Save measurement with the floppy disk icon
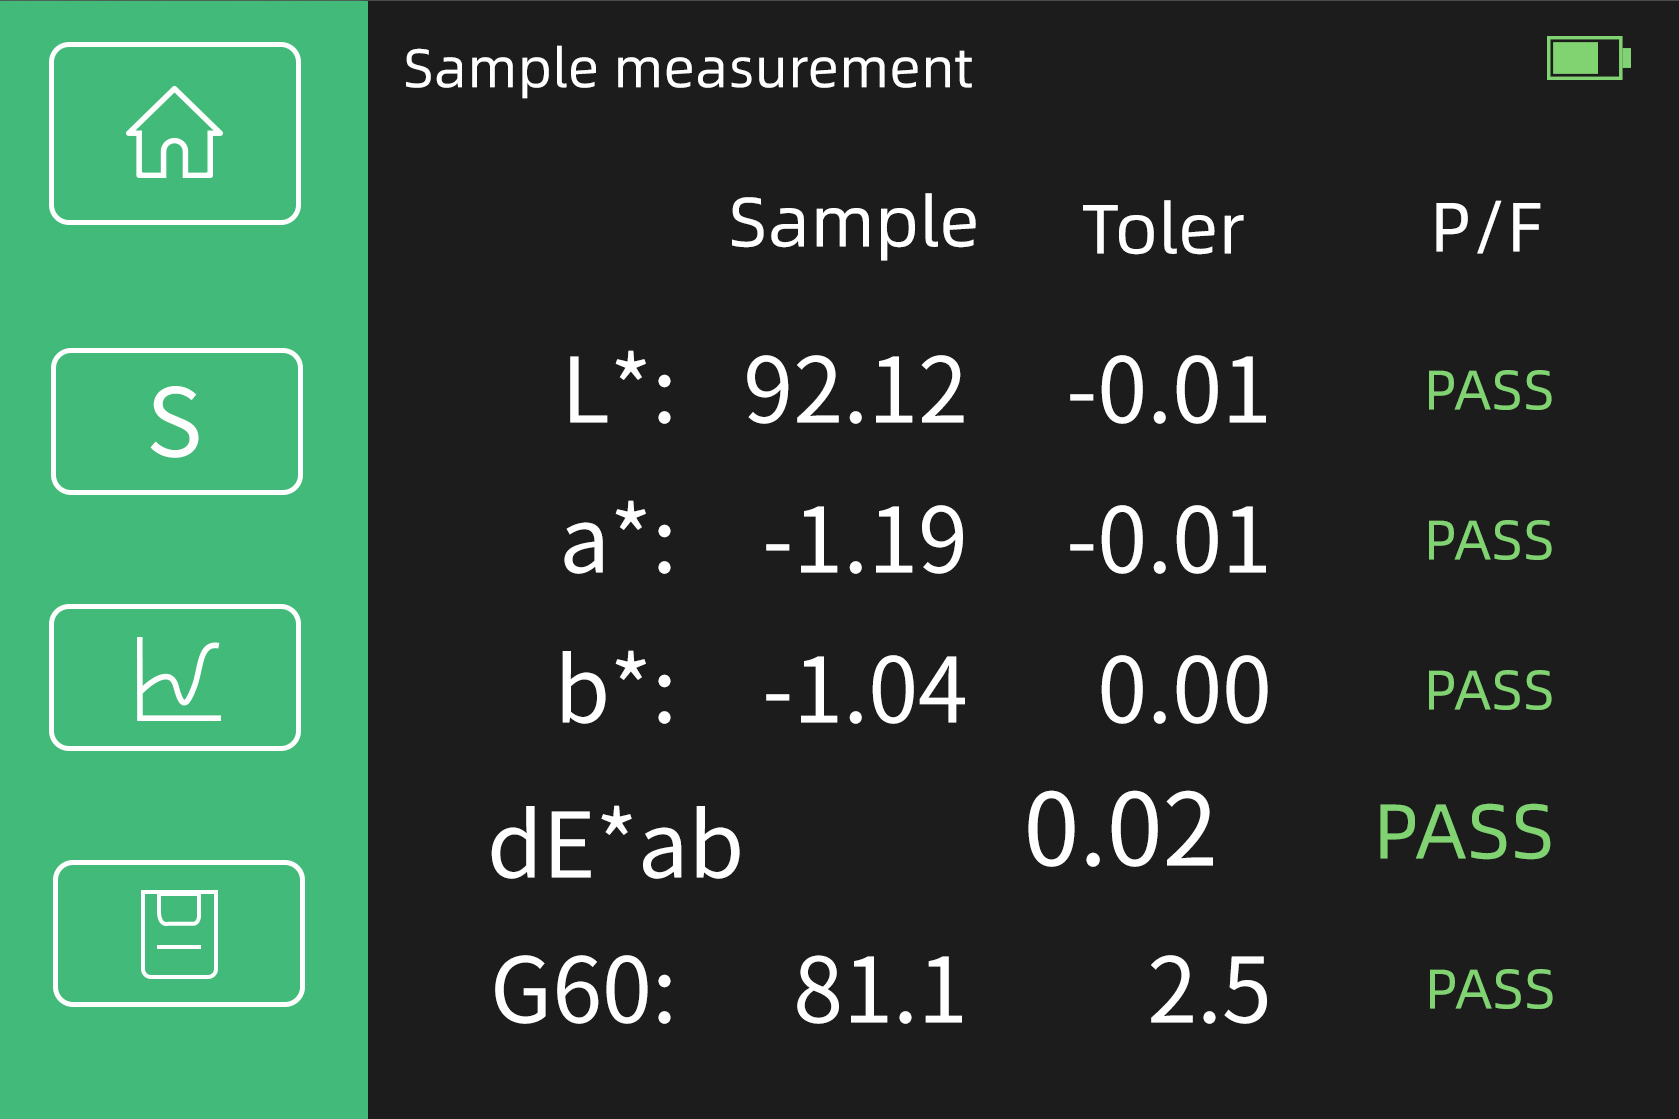The image size is (1679, 1119). pos(179,933)
